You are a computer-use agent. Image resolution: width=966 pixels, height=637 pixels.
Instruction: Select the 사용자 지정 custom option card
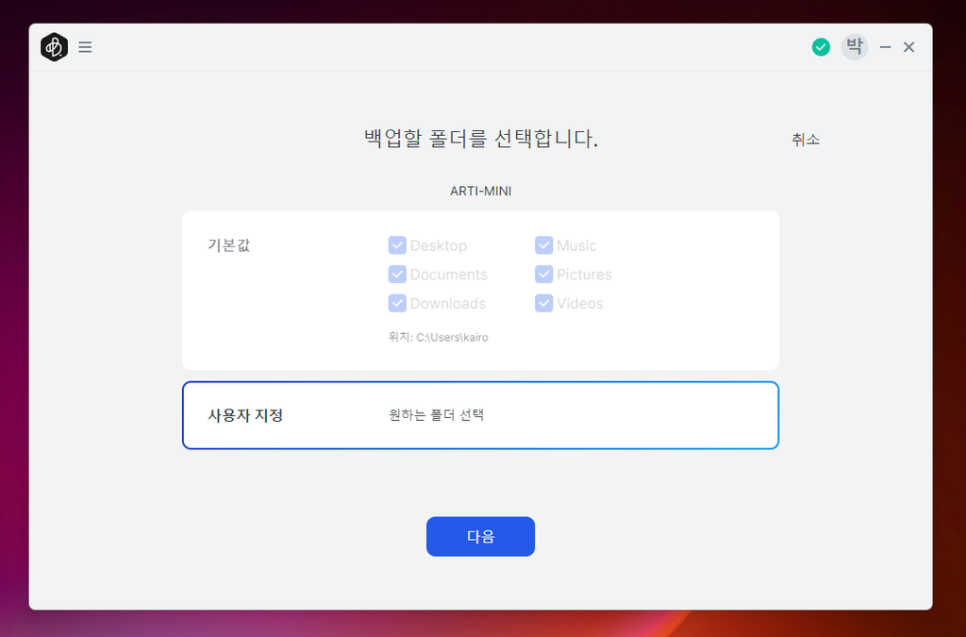tap(481, 415)
